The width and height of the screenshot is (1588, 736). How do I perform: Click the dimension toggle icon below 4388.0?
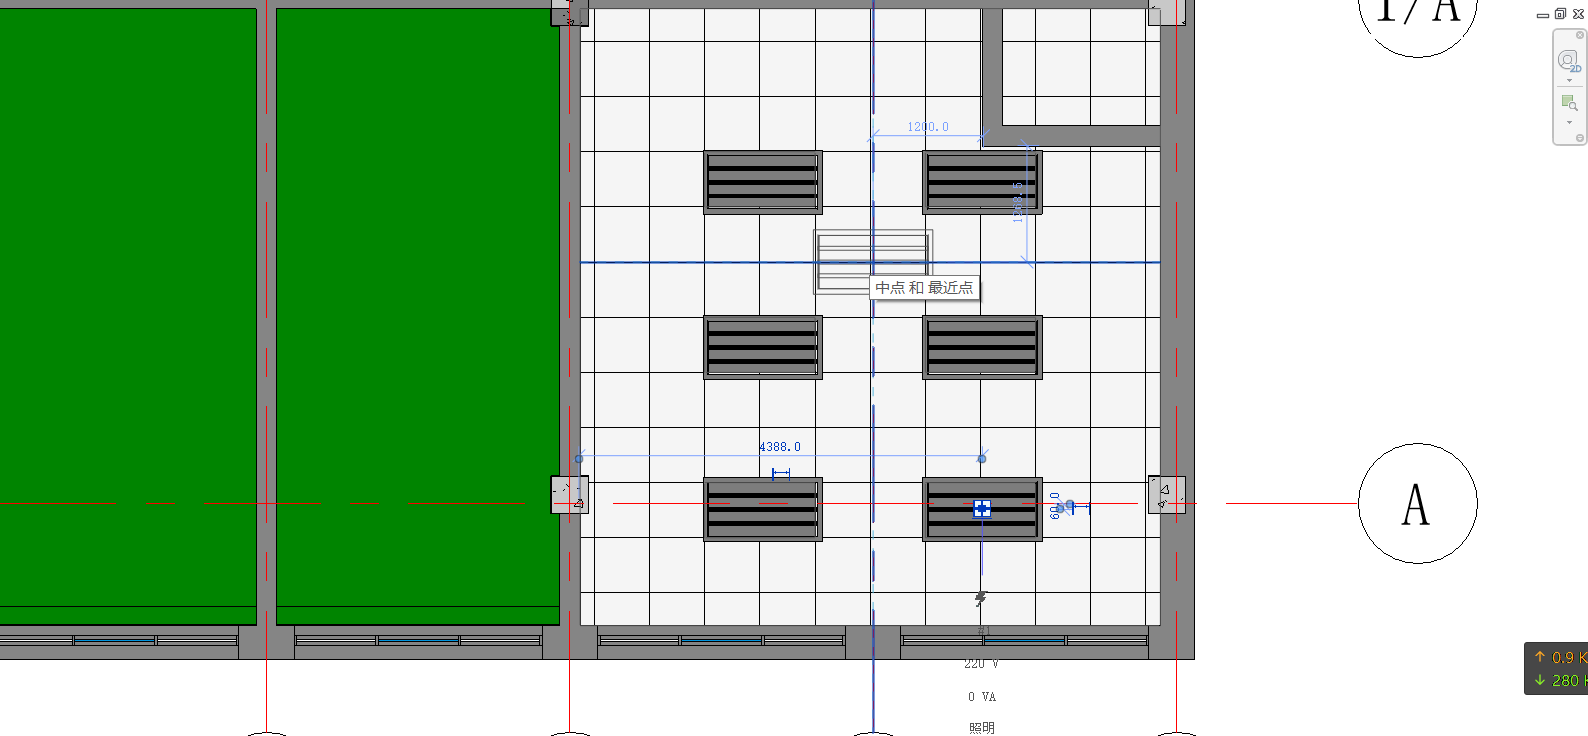(x=781, y=473)
